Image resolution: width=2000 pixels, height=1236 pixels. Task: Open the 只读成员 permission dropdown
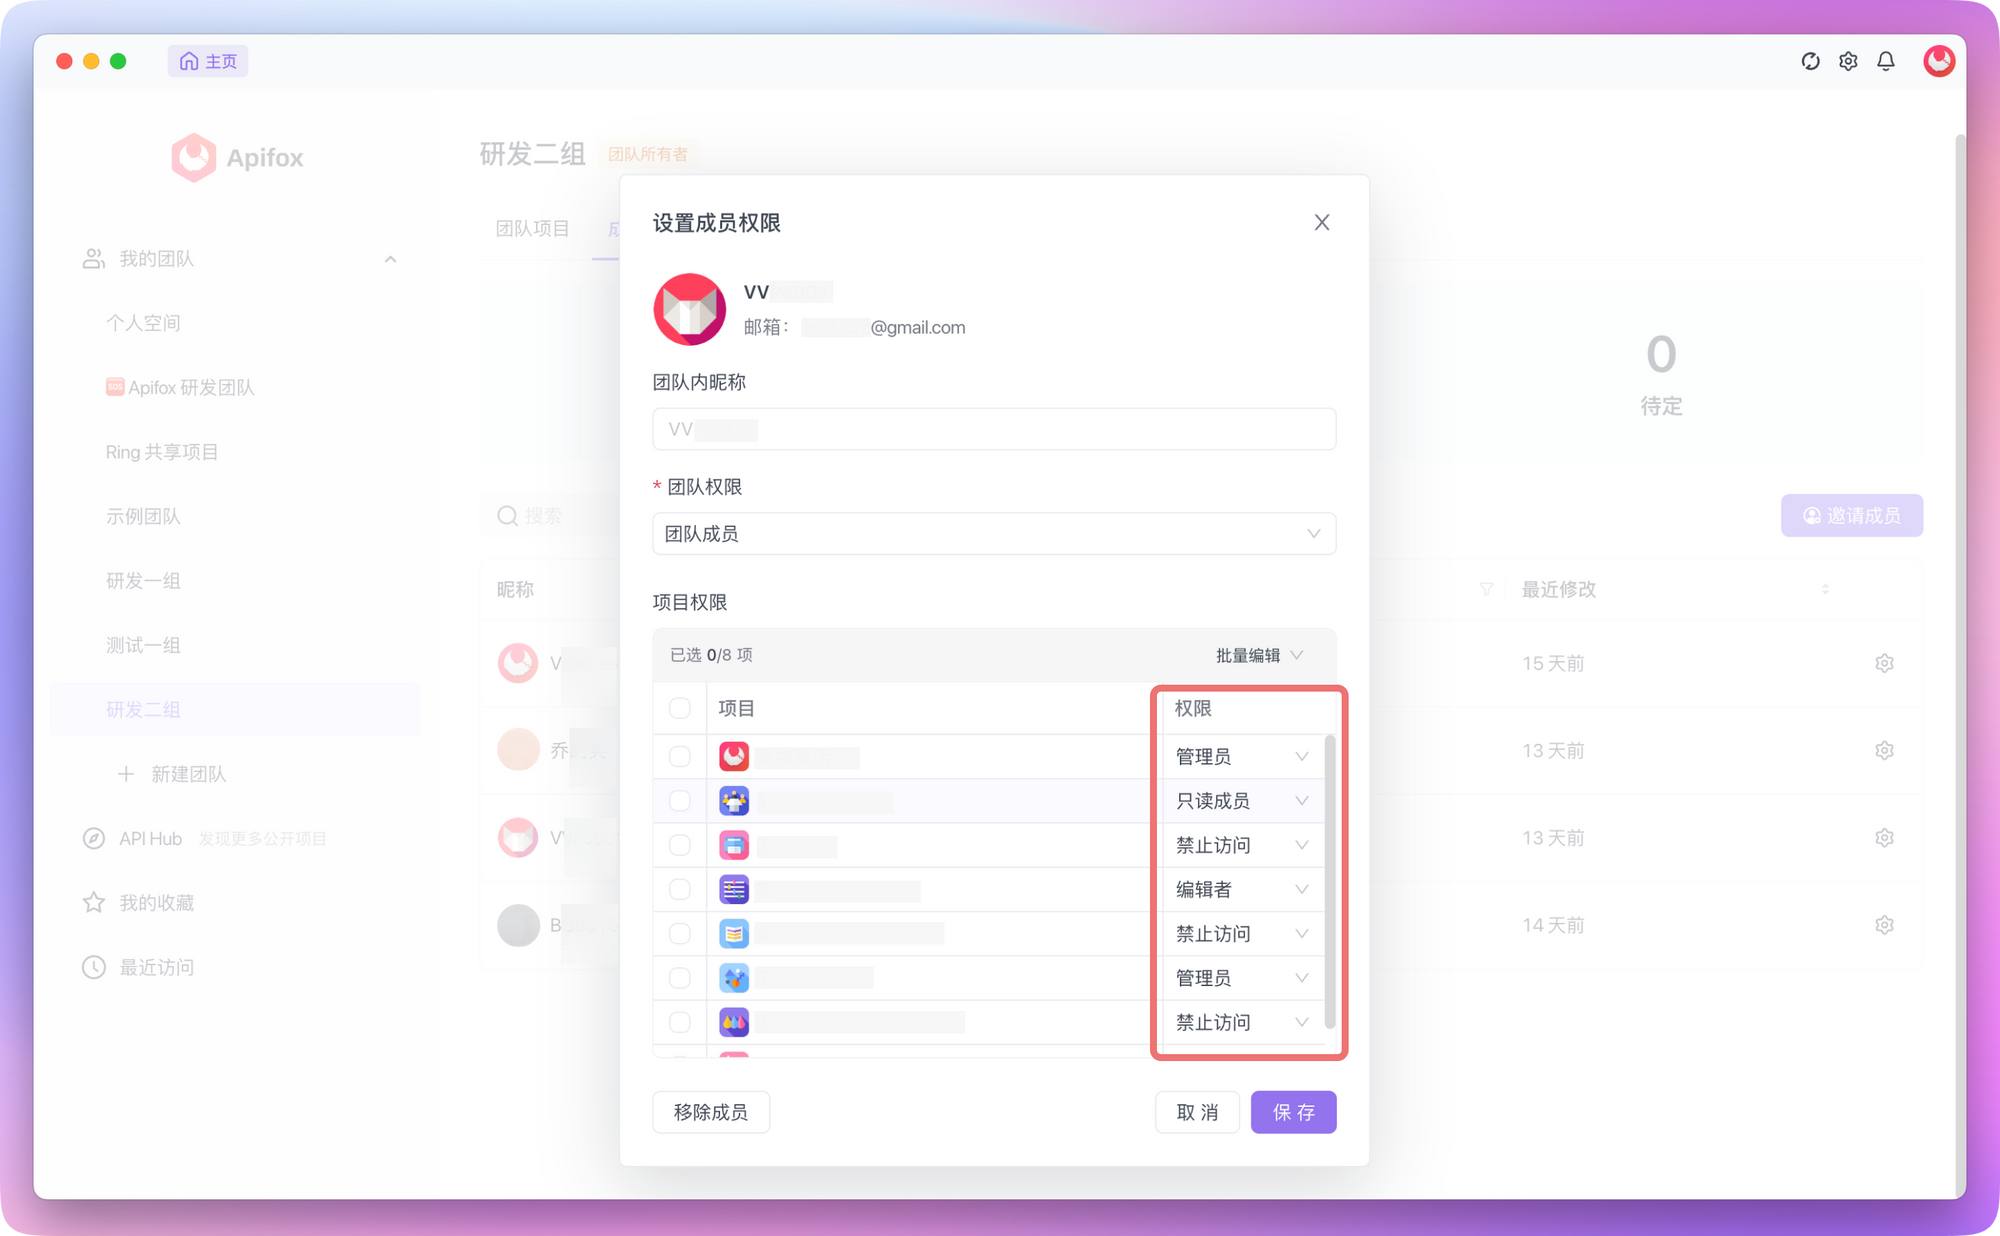coord(1241,800)
